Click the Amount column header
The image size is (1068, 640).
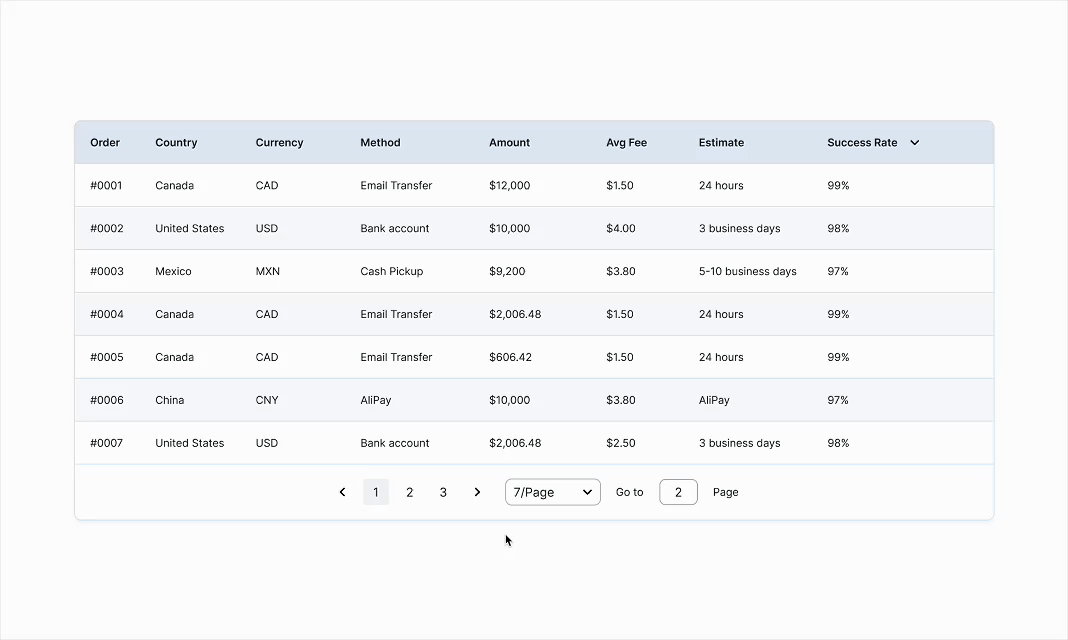pos(509,142)
